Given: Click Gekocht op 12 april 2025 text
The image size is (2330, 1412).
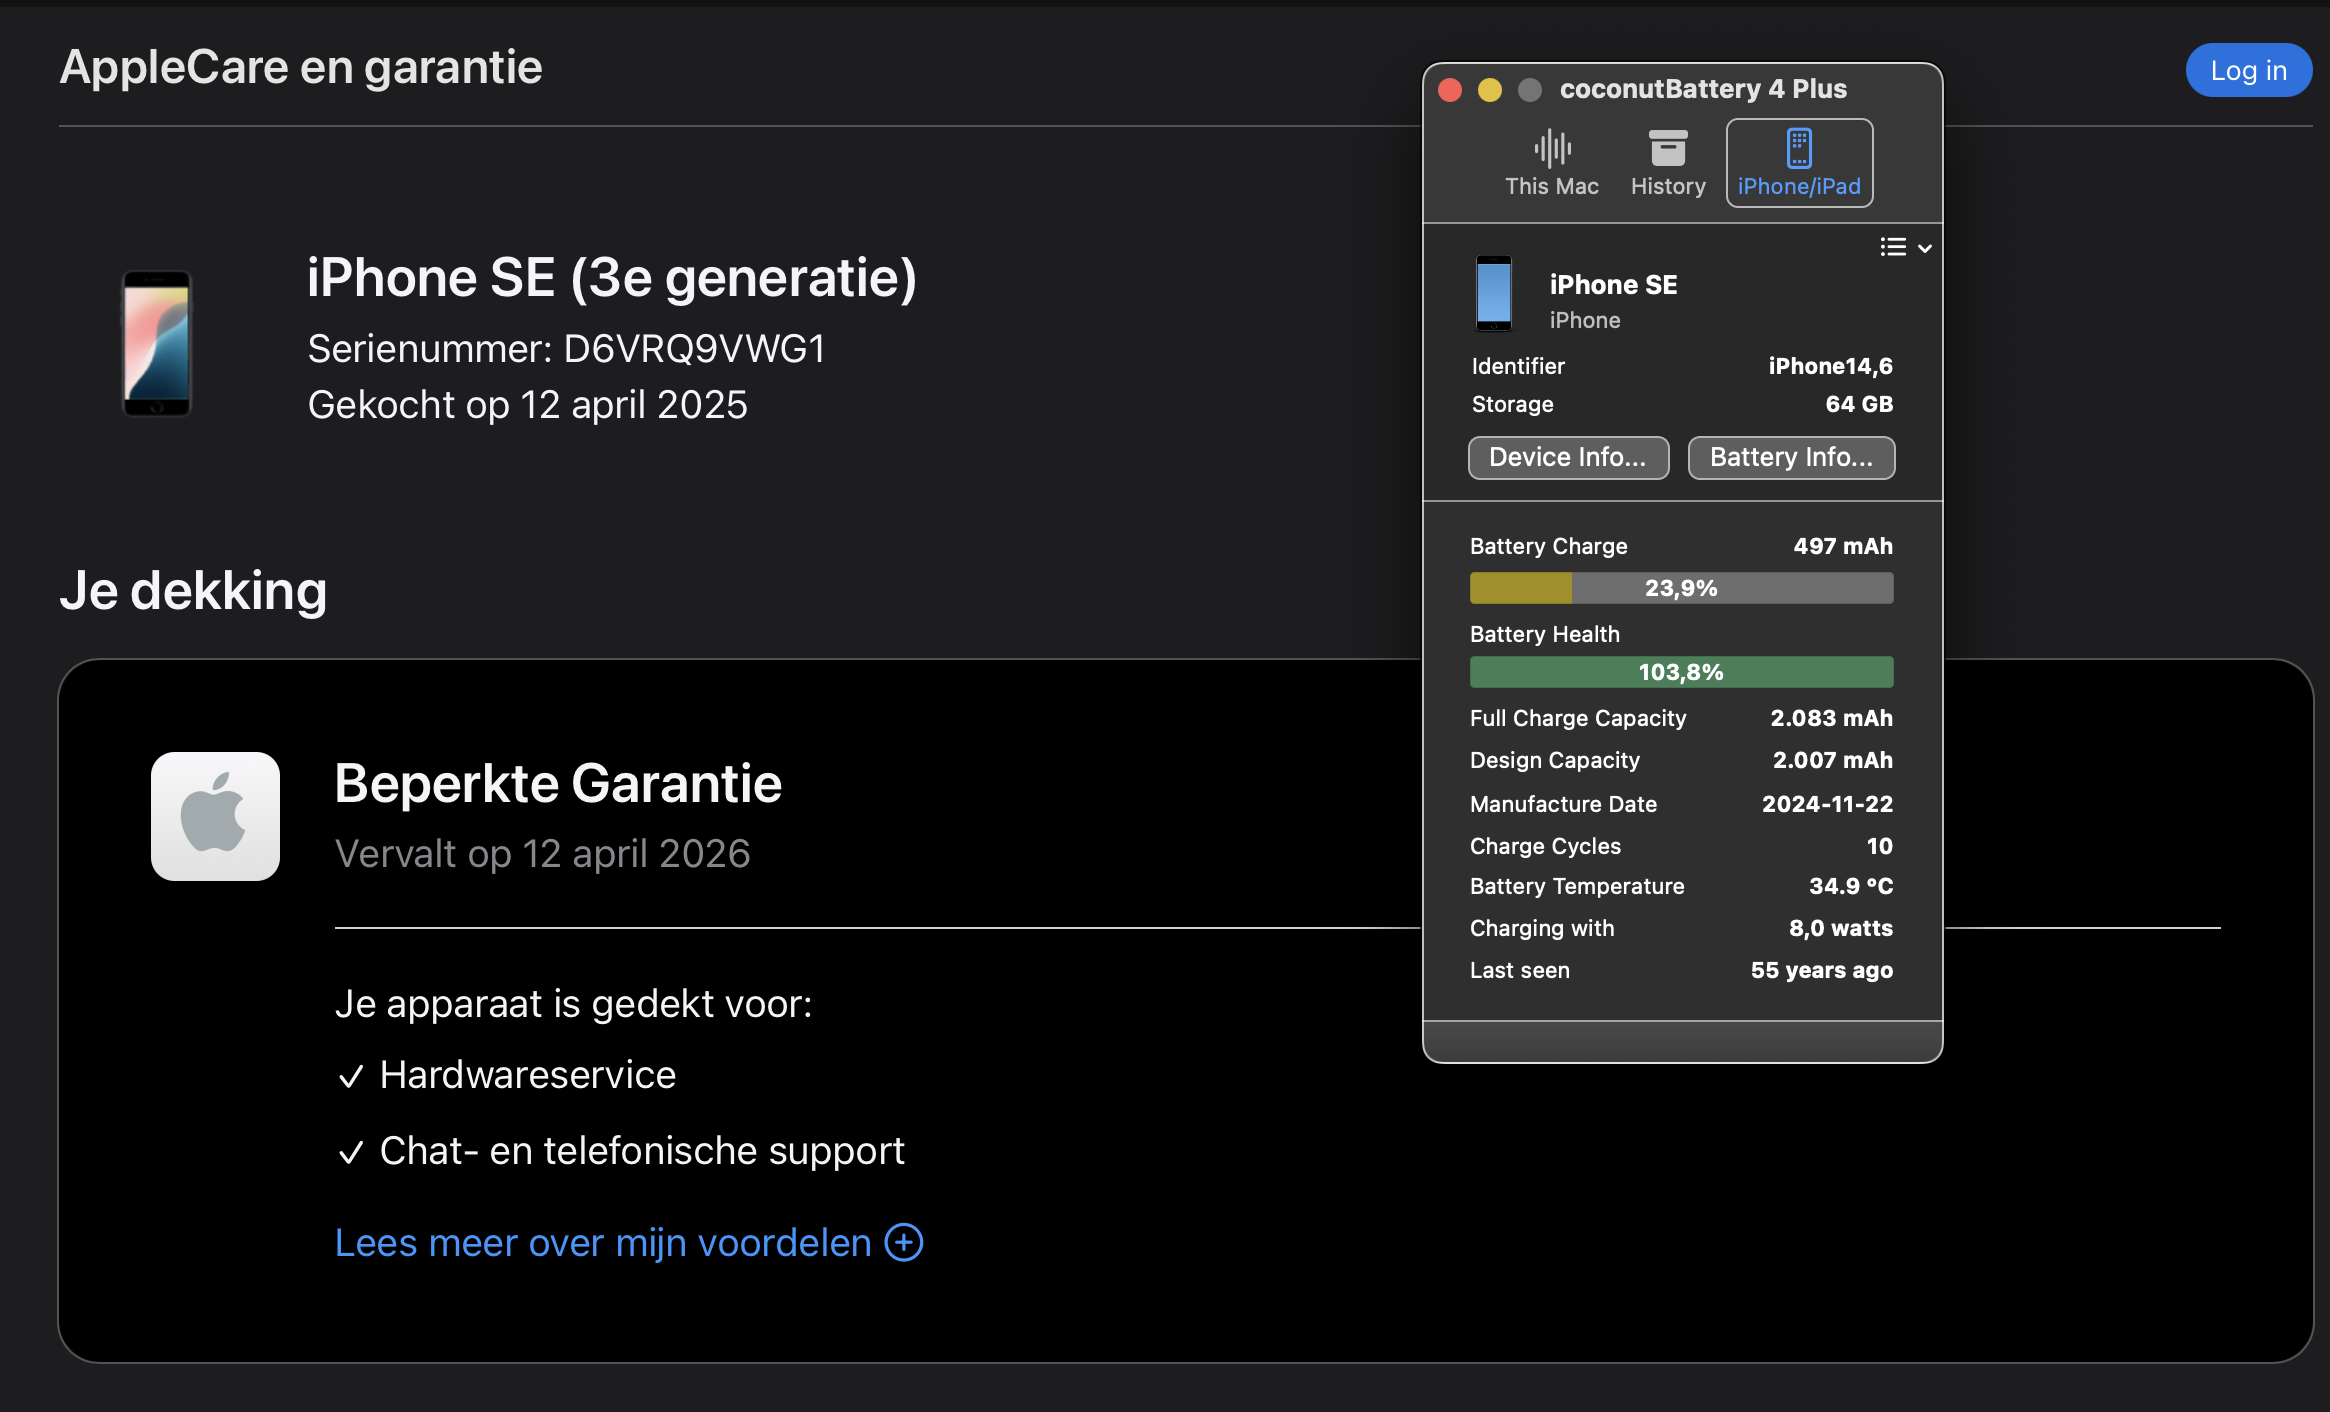Looking at the screenshot, I should click(527, 405).
